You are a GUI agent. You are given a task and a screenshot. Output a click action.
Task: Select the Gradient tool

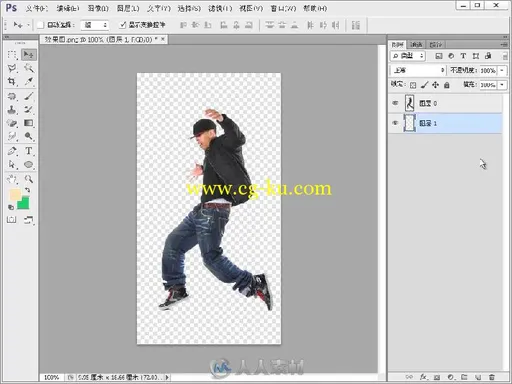tap(29, 123)
